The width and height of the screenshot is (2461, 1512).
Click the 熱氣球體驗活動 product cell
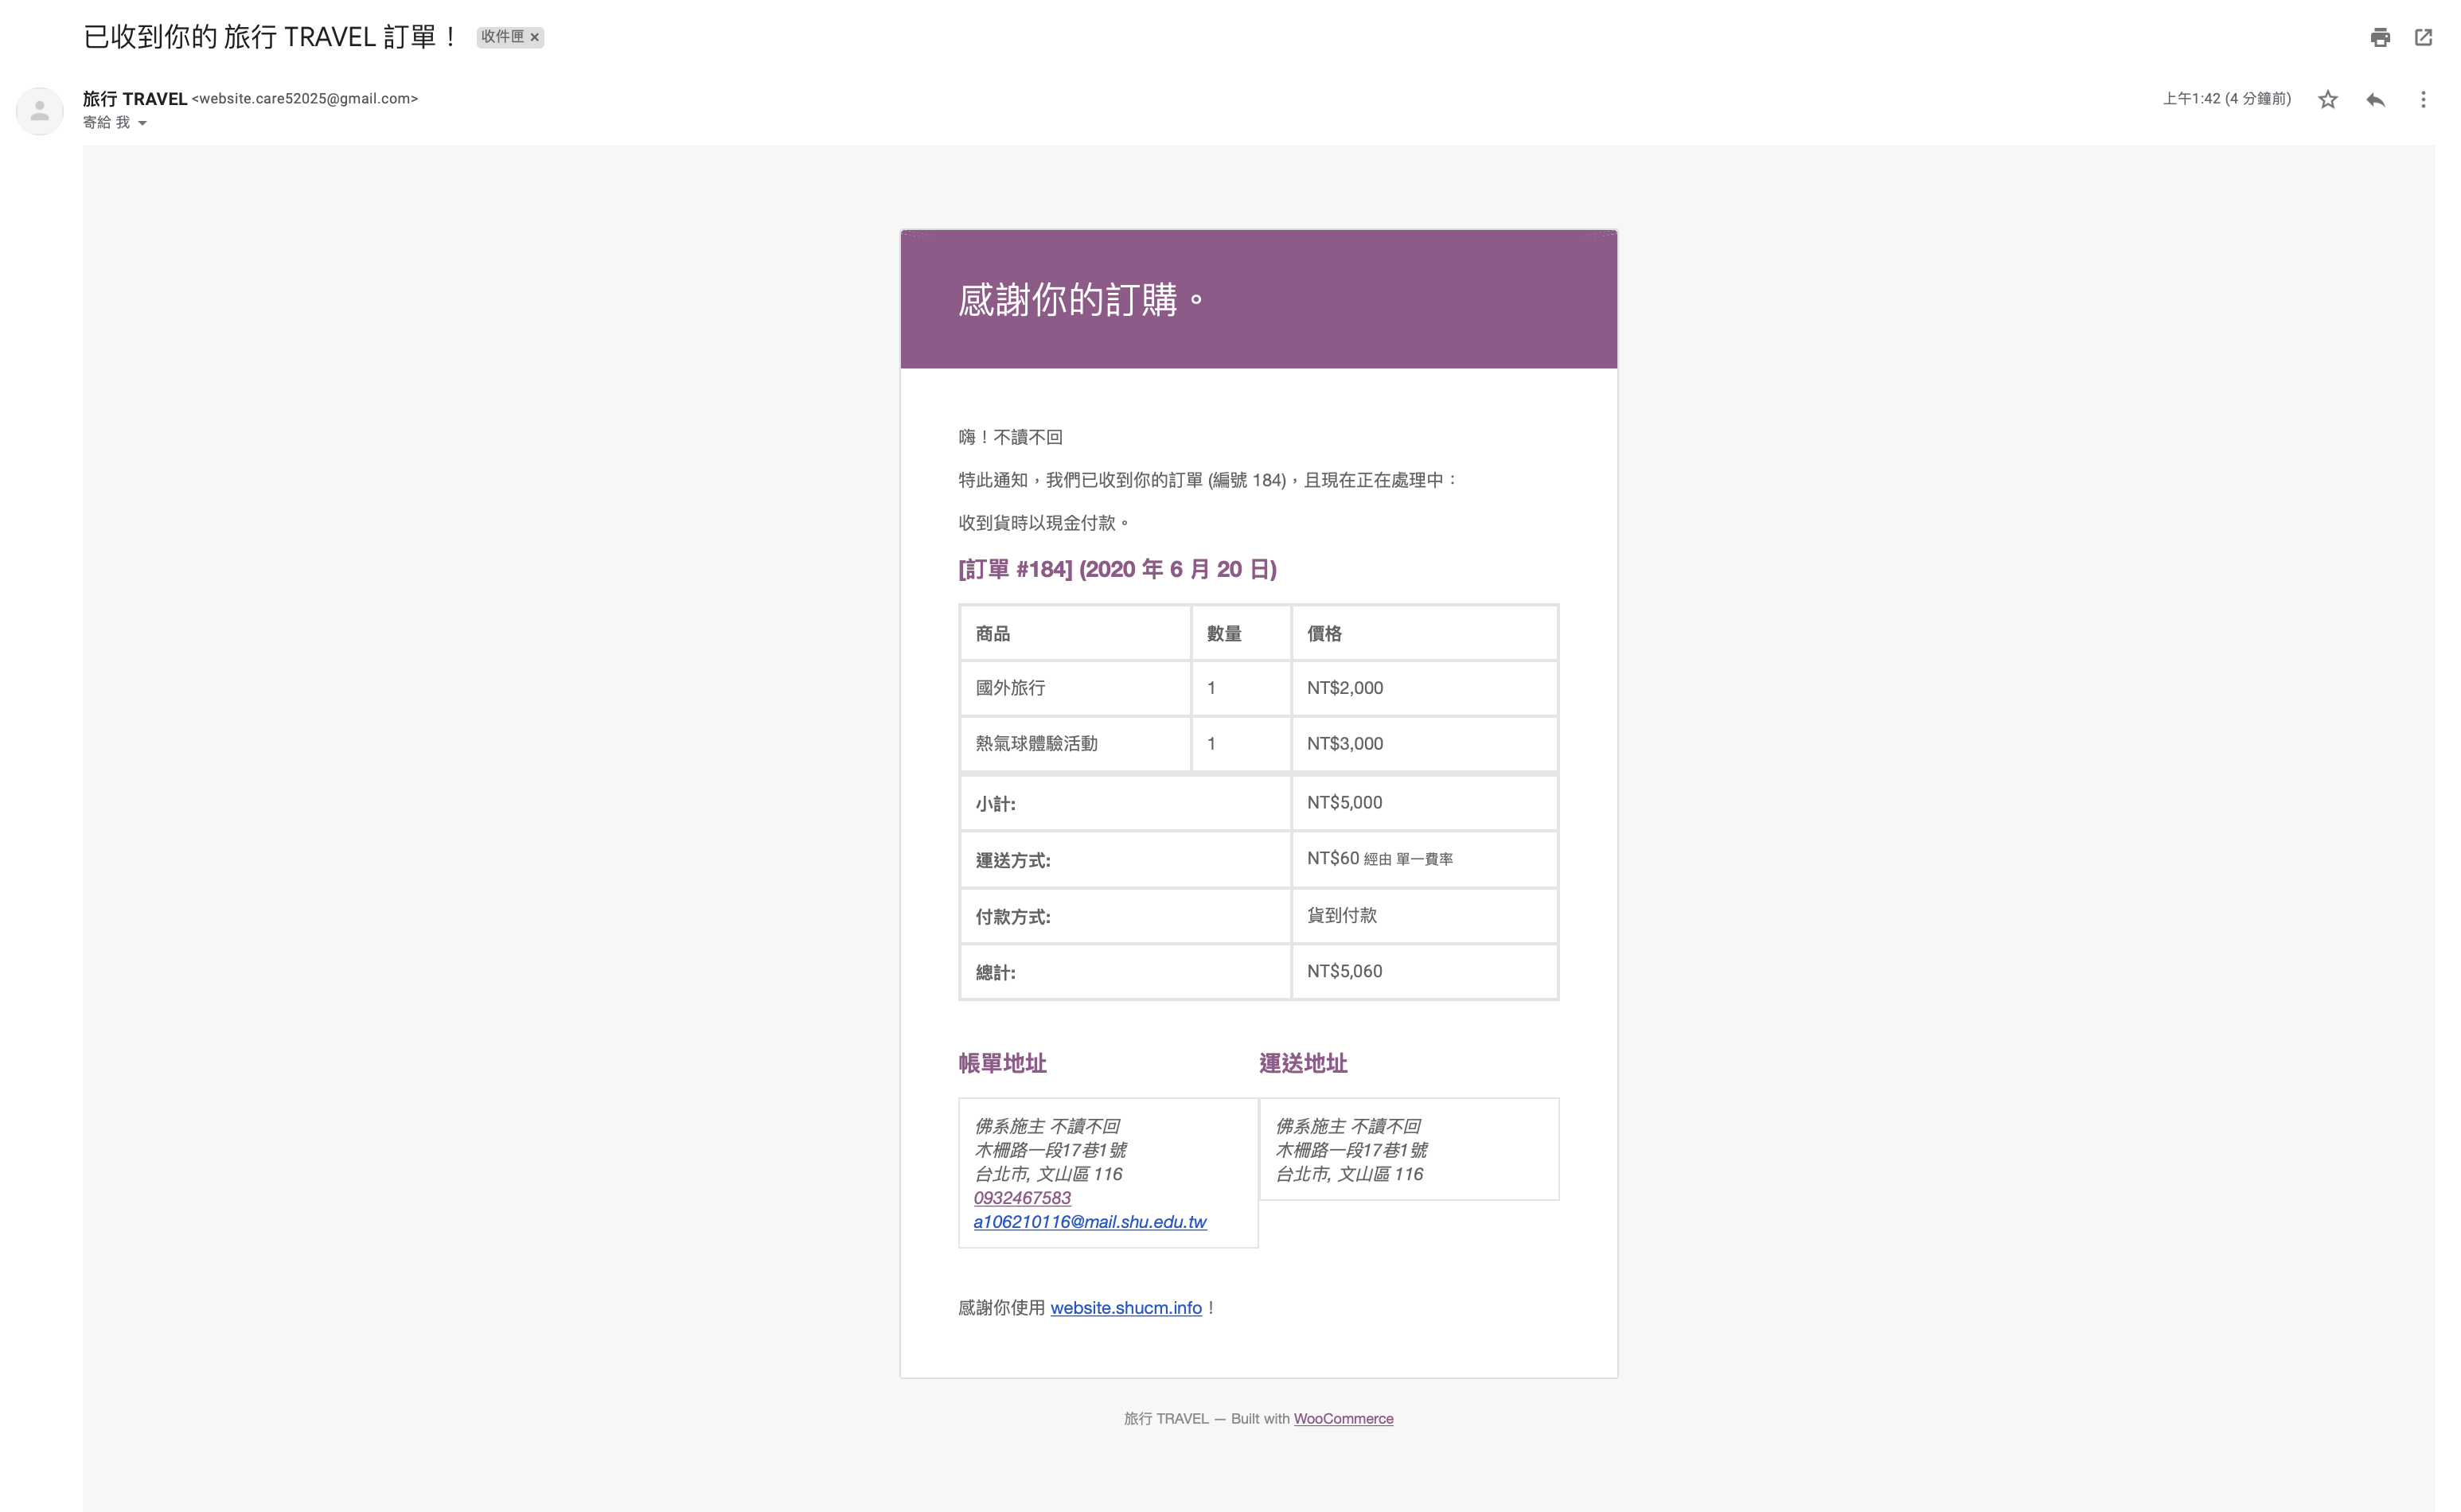[1036, 743]
